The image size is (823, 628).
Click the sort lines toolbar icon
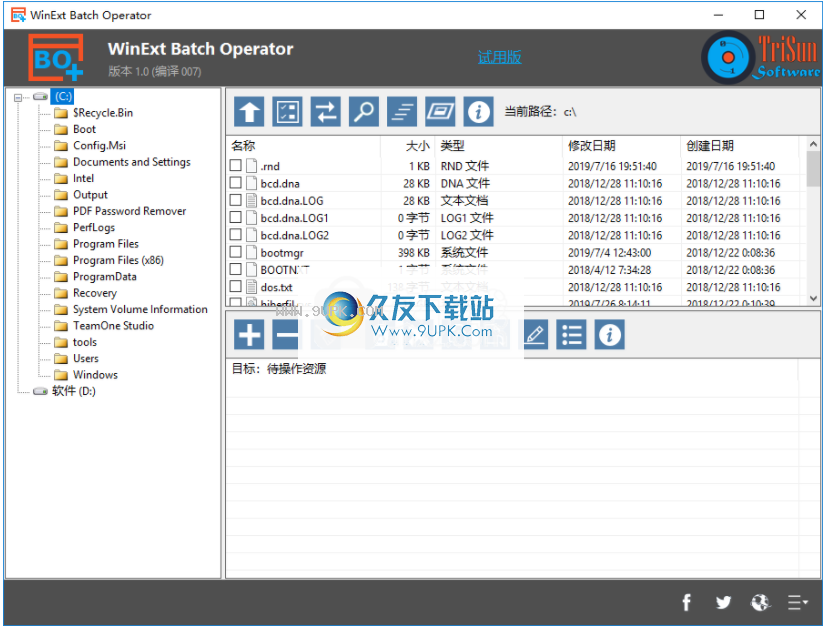click(x=402, y=111)
